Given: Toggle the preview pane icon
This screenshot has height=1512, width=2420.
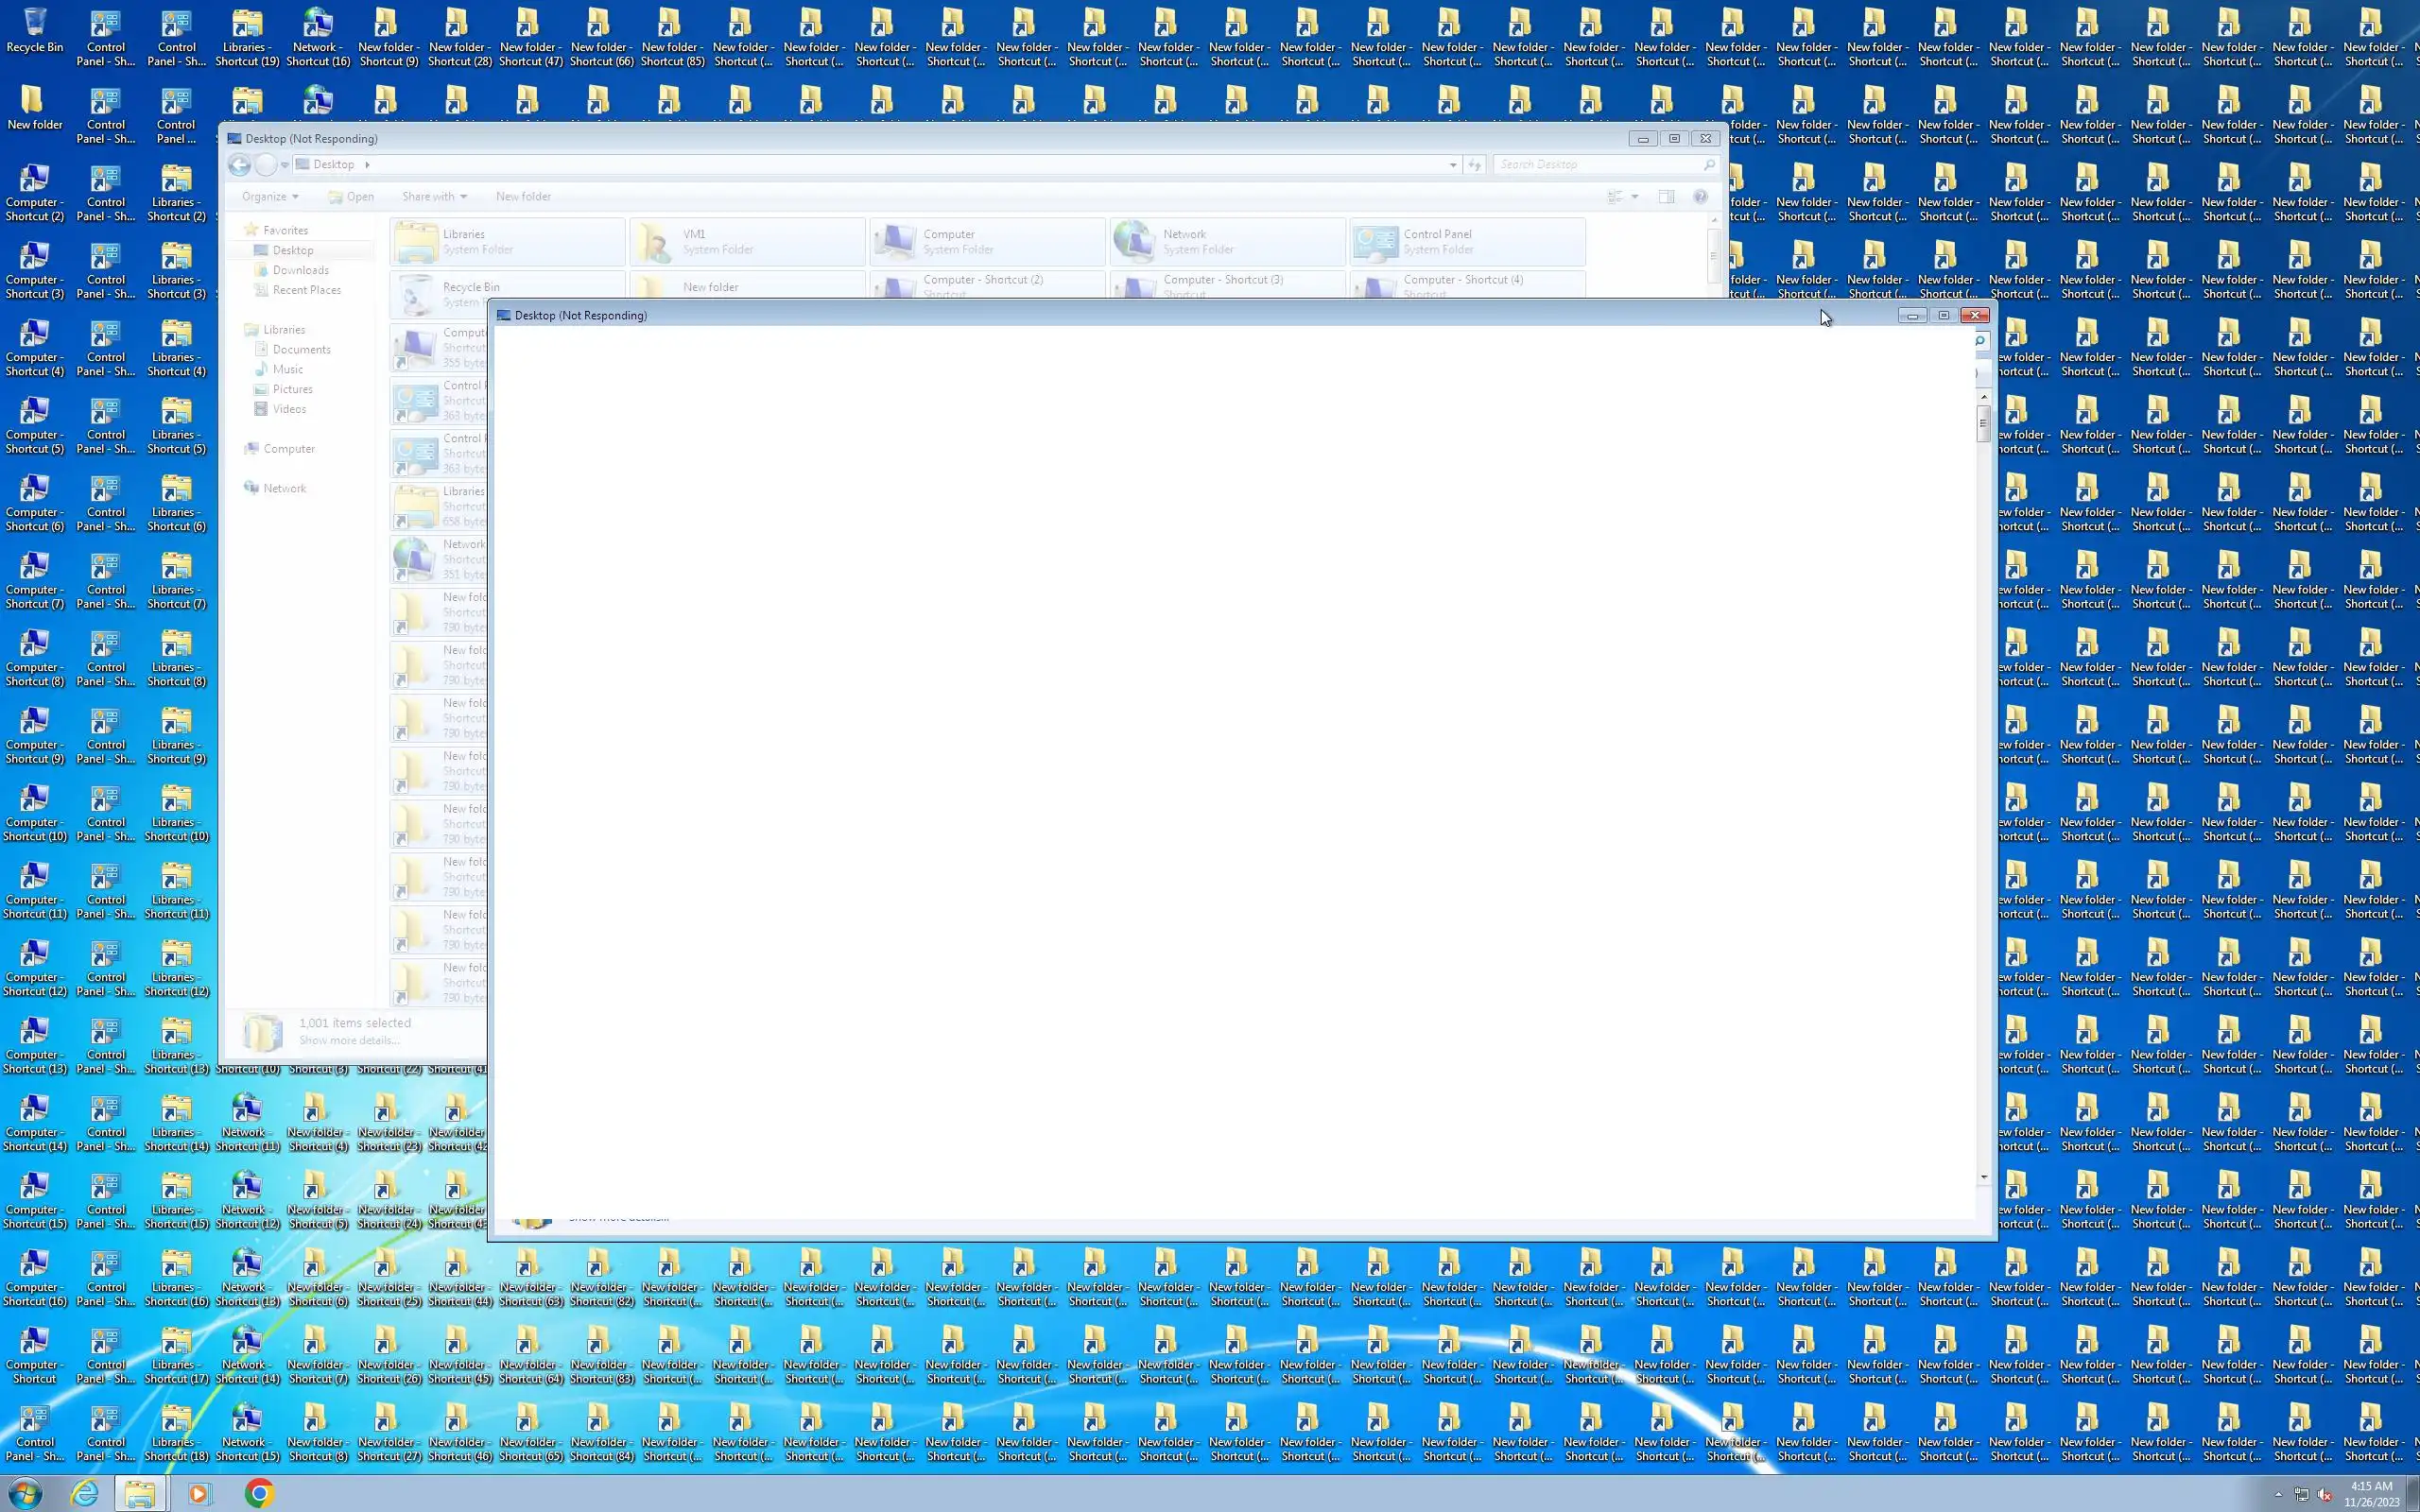Looking at the screenshot, I should (x=1666, y=197).
